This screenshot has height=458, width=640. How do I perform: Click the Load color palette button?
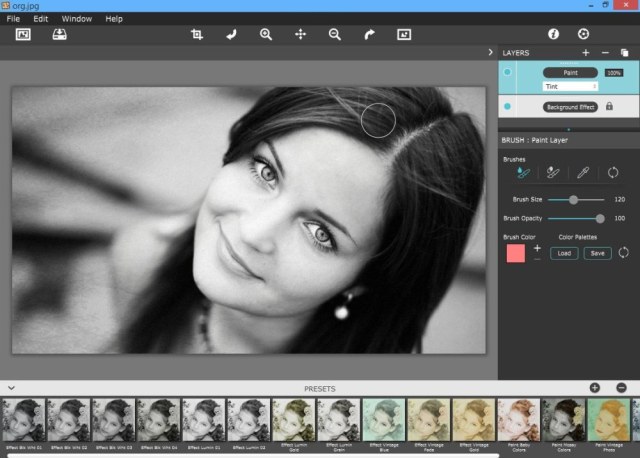pos(564,253)
